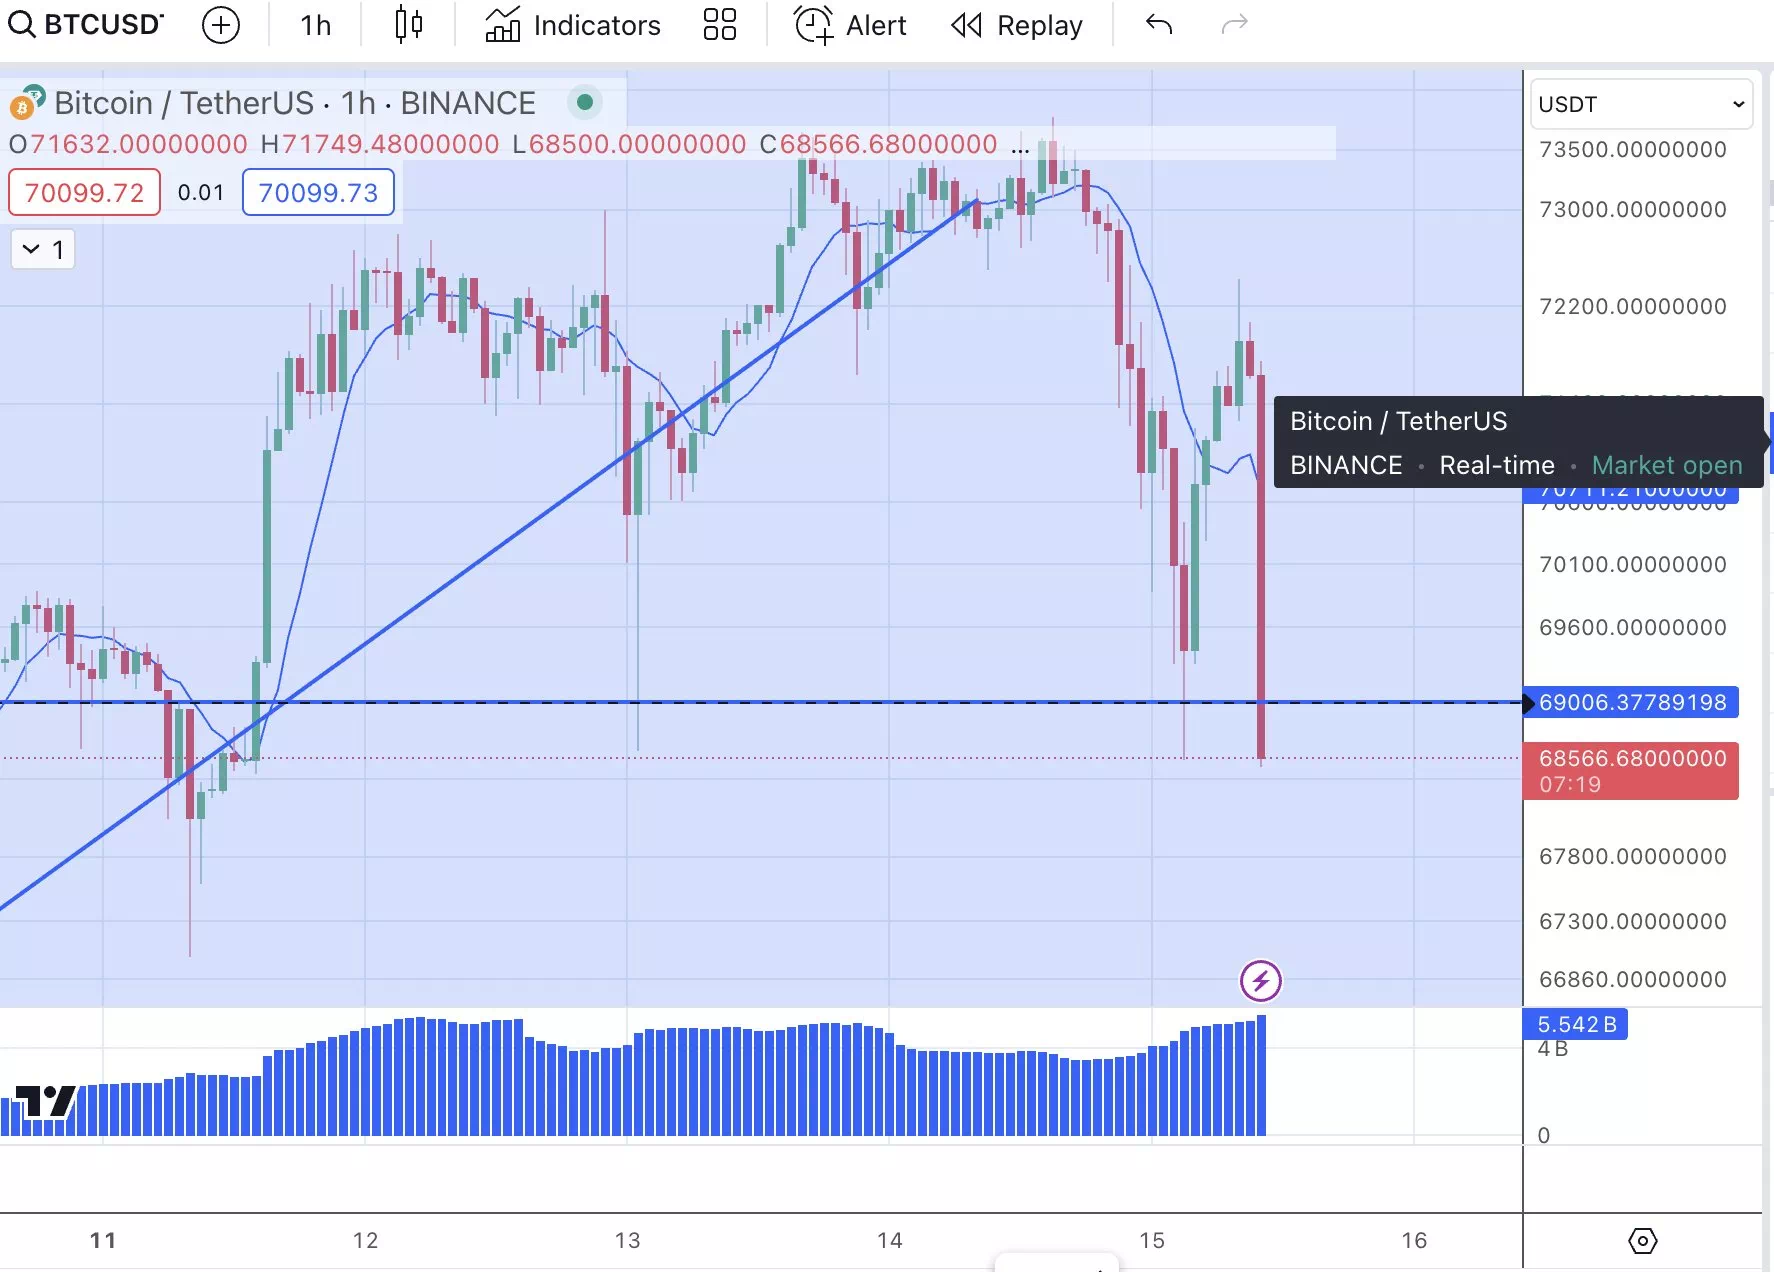Open the 1h timeframe selector
Screen dimensions: 1774x1272
[x=316, y=25]
